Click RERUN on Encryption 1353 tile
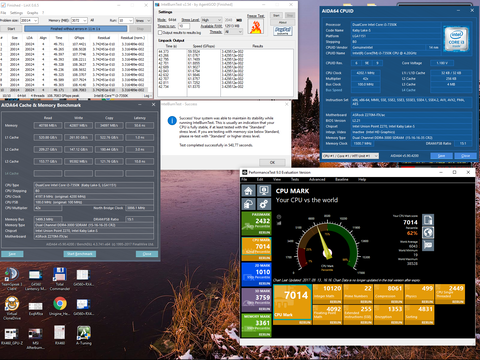The image size is (480, 360). point(397,322)
